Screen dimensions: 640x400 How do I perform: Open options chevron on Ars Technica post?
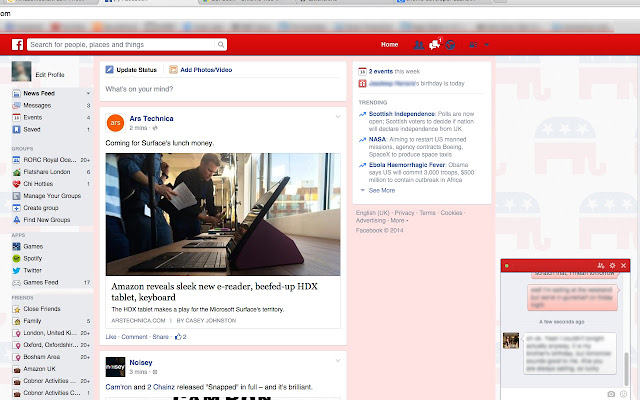point(338,117)
